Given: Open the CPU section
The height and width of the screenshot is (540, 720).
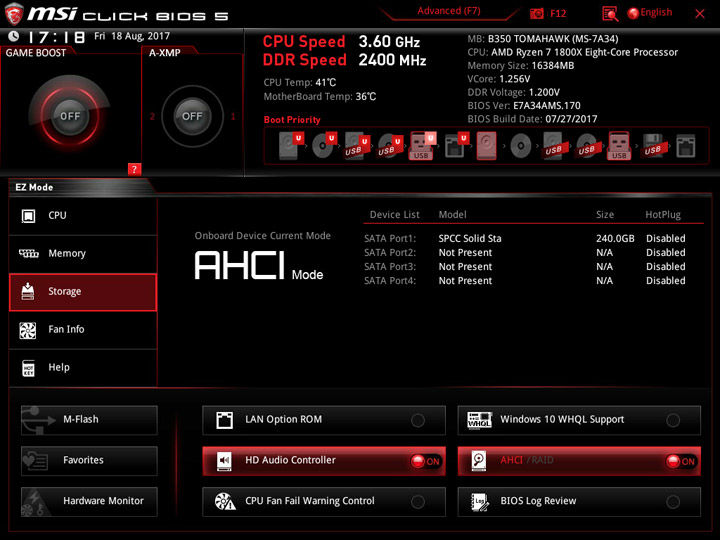Looking at the screenshot, I should coord(83,216).
